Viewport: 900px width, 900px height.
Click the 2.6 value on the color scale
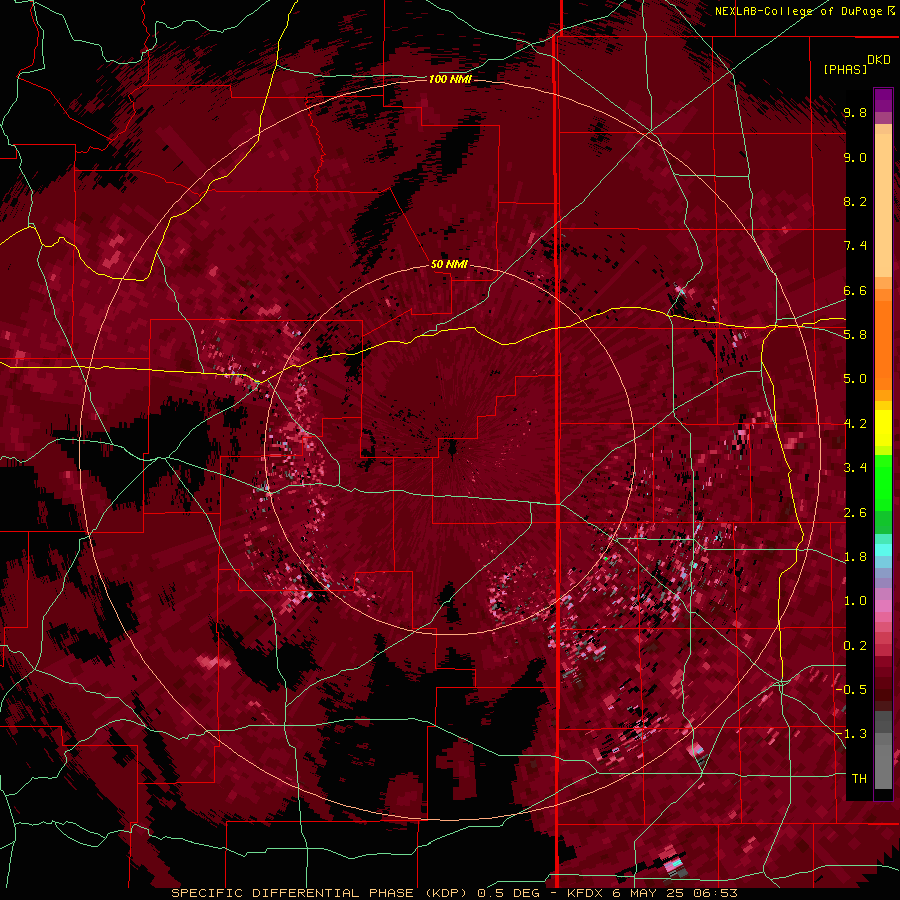[x=855, y=513]
